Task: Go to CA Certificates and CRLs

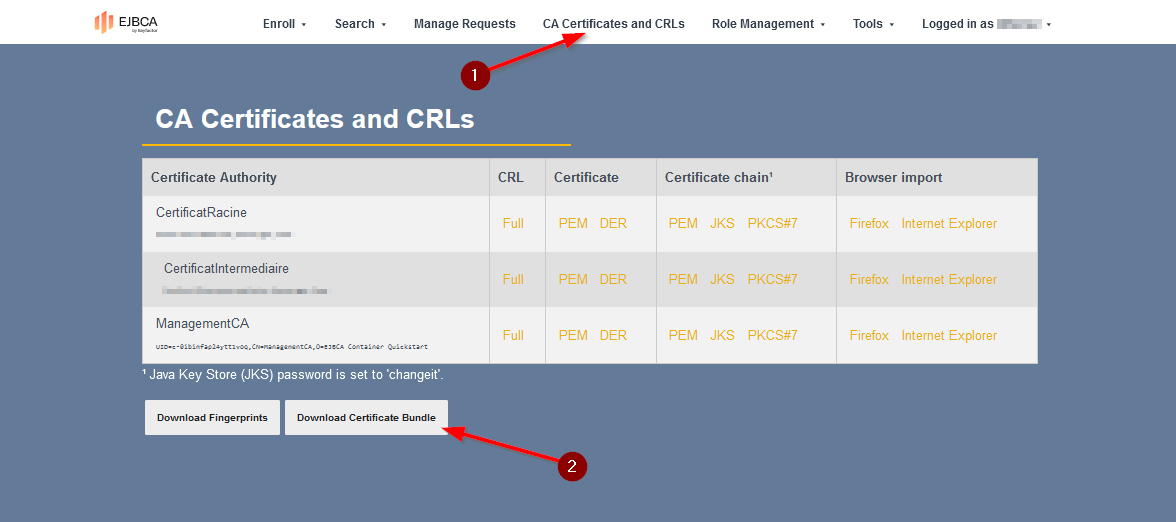Action: [613, 24]
